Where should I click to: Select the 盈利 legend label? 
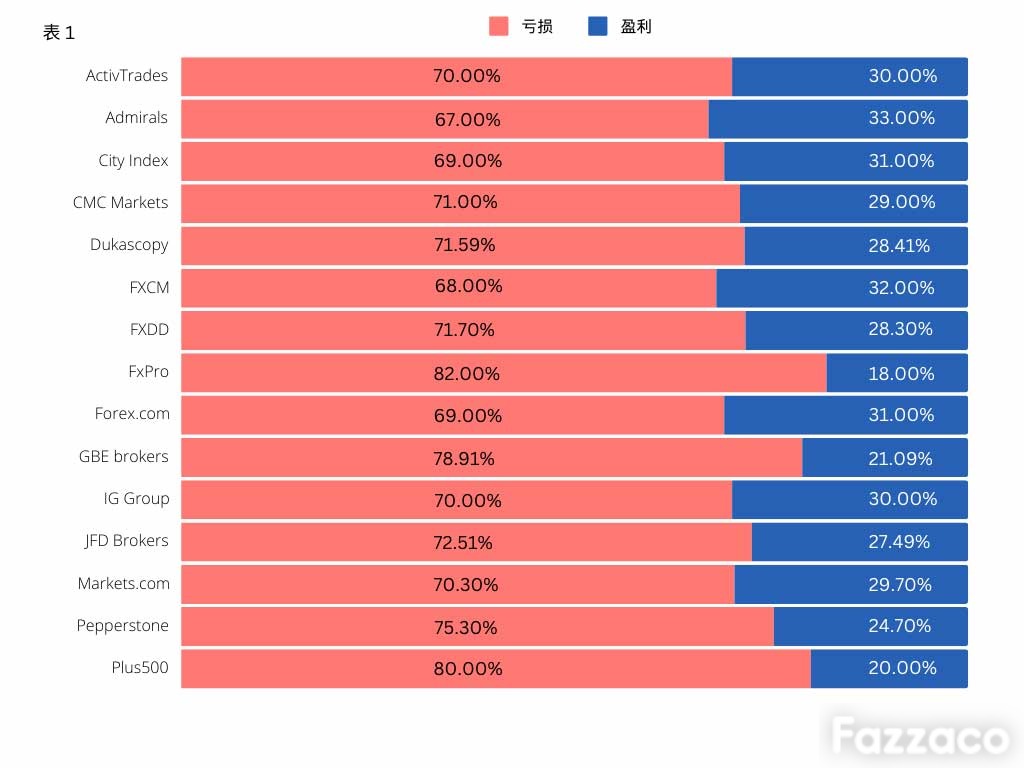coord(635,27)
